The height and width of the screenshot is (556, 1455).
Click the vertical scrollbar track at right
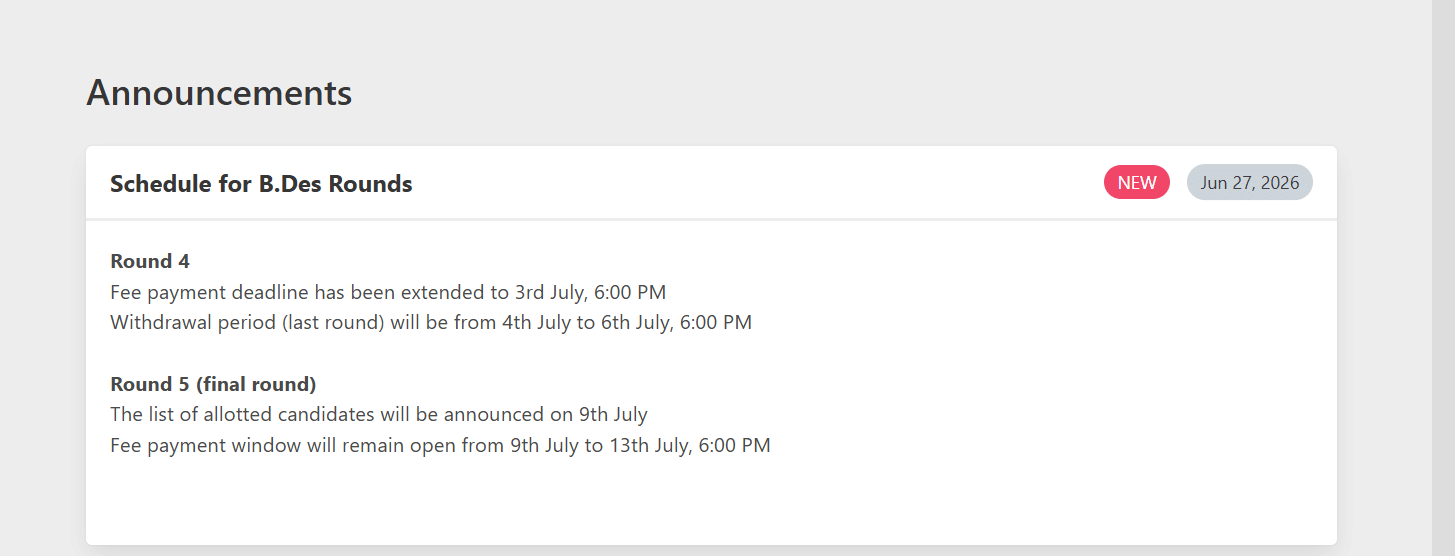tap(1443, 278)
